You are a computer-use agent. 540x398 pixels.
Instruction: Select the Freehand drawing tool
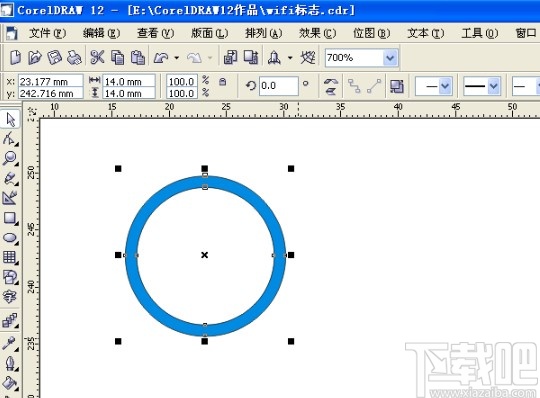10,178
